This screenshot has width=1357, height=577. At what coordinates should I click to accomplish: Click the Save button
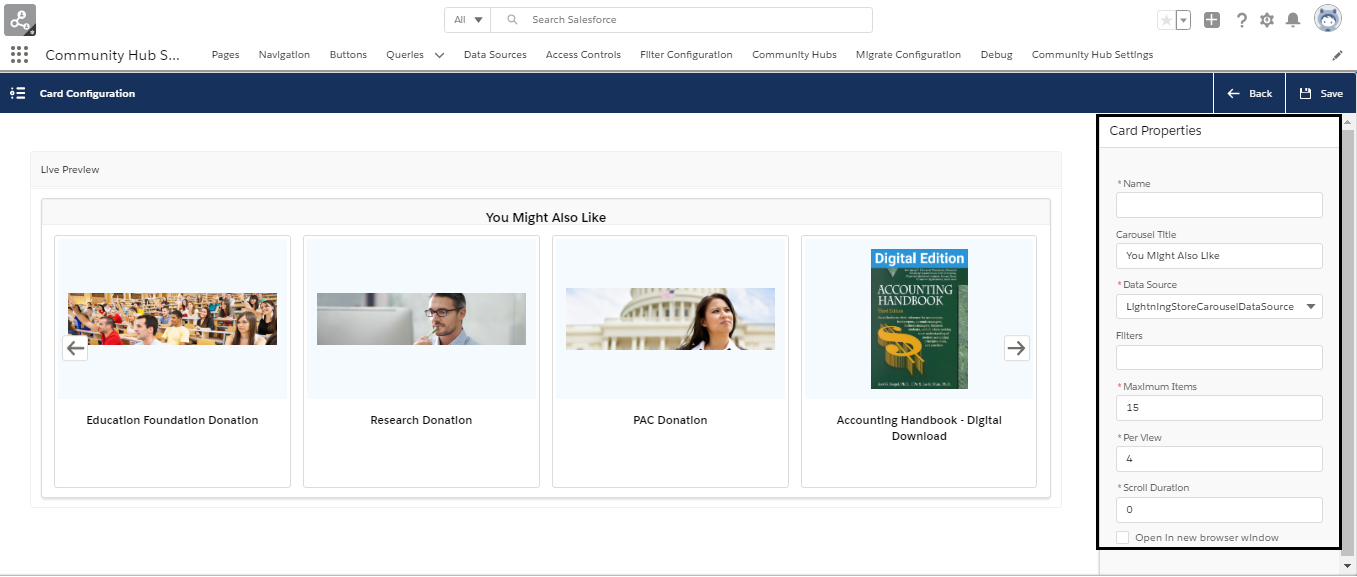[x=1321, y=93]
